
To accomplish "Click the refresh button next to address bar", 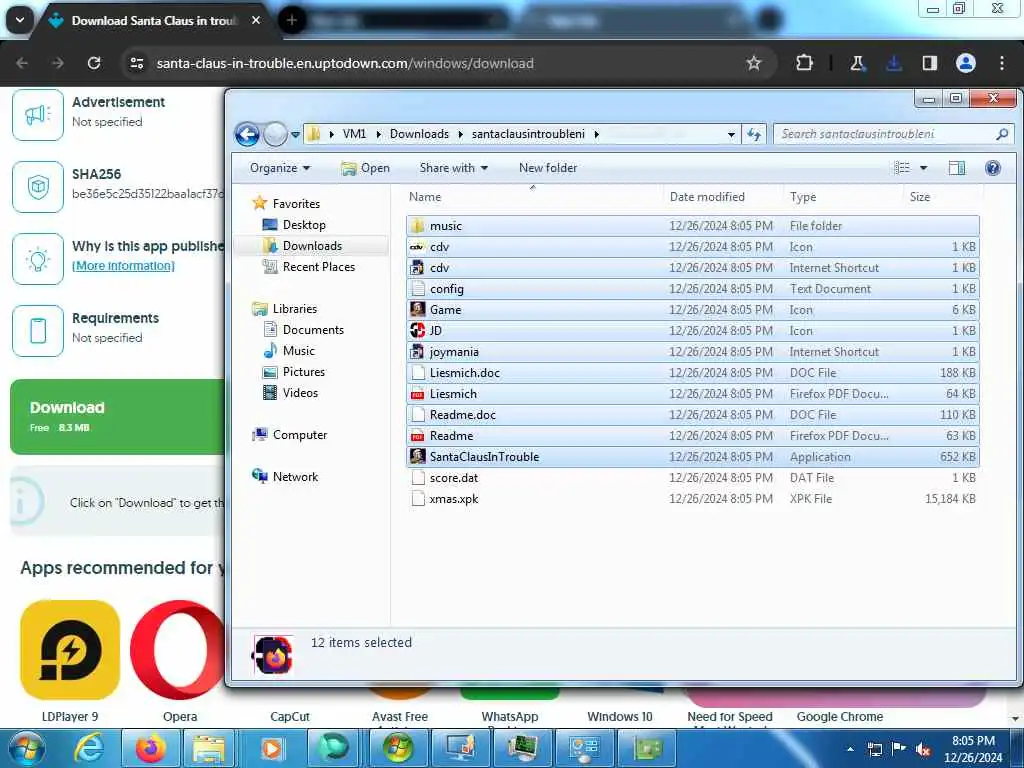I will pyautogui.click(x=754, y=134).
